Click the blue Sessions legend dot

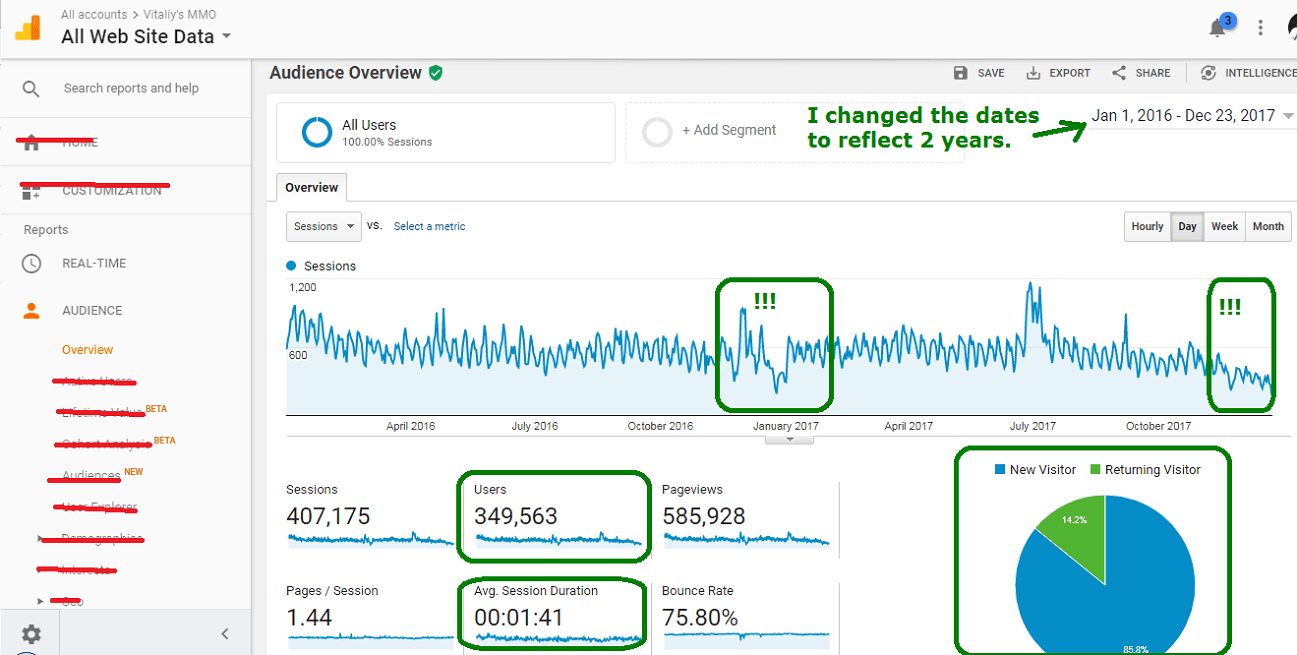click(x=291, y=266)
